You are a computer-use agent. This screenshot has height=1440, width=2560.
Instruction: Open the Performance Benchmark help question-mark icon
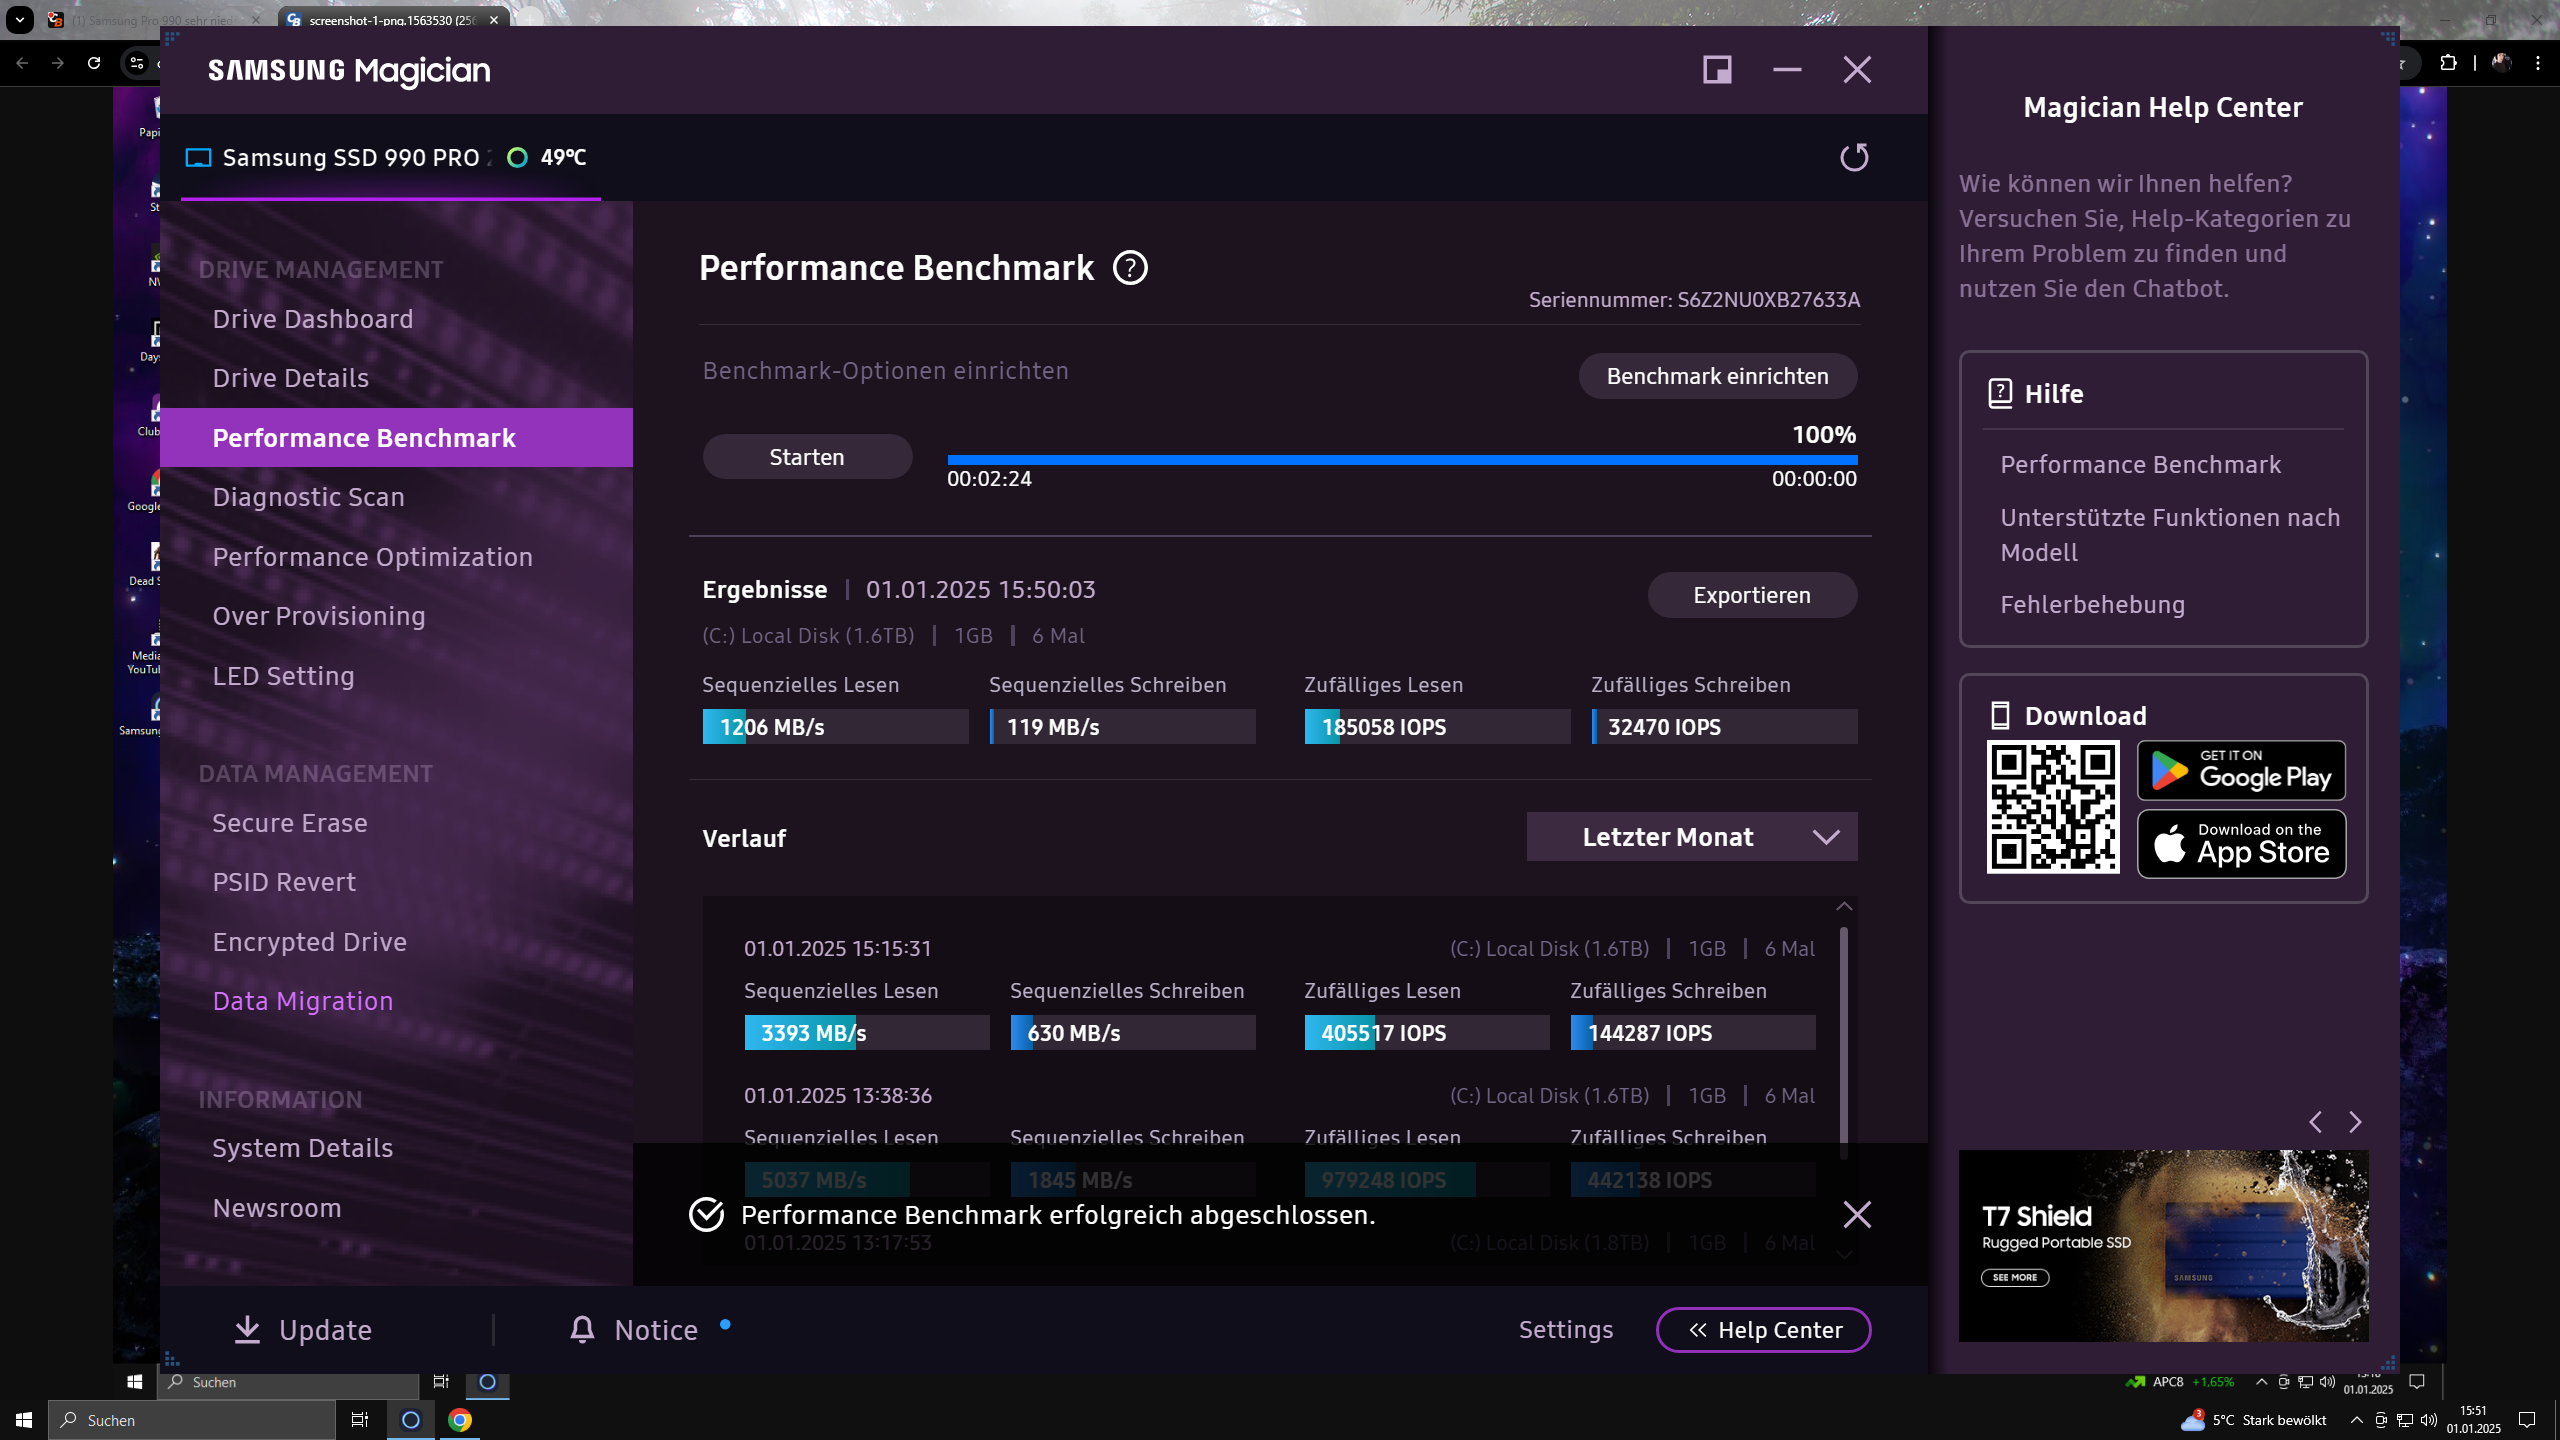pos(1130,268)
